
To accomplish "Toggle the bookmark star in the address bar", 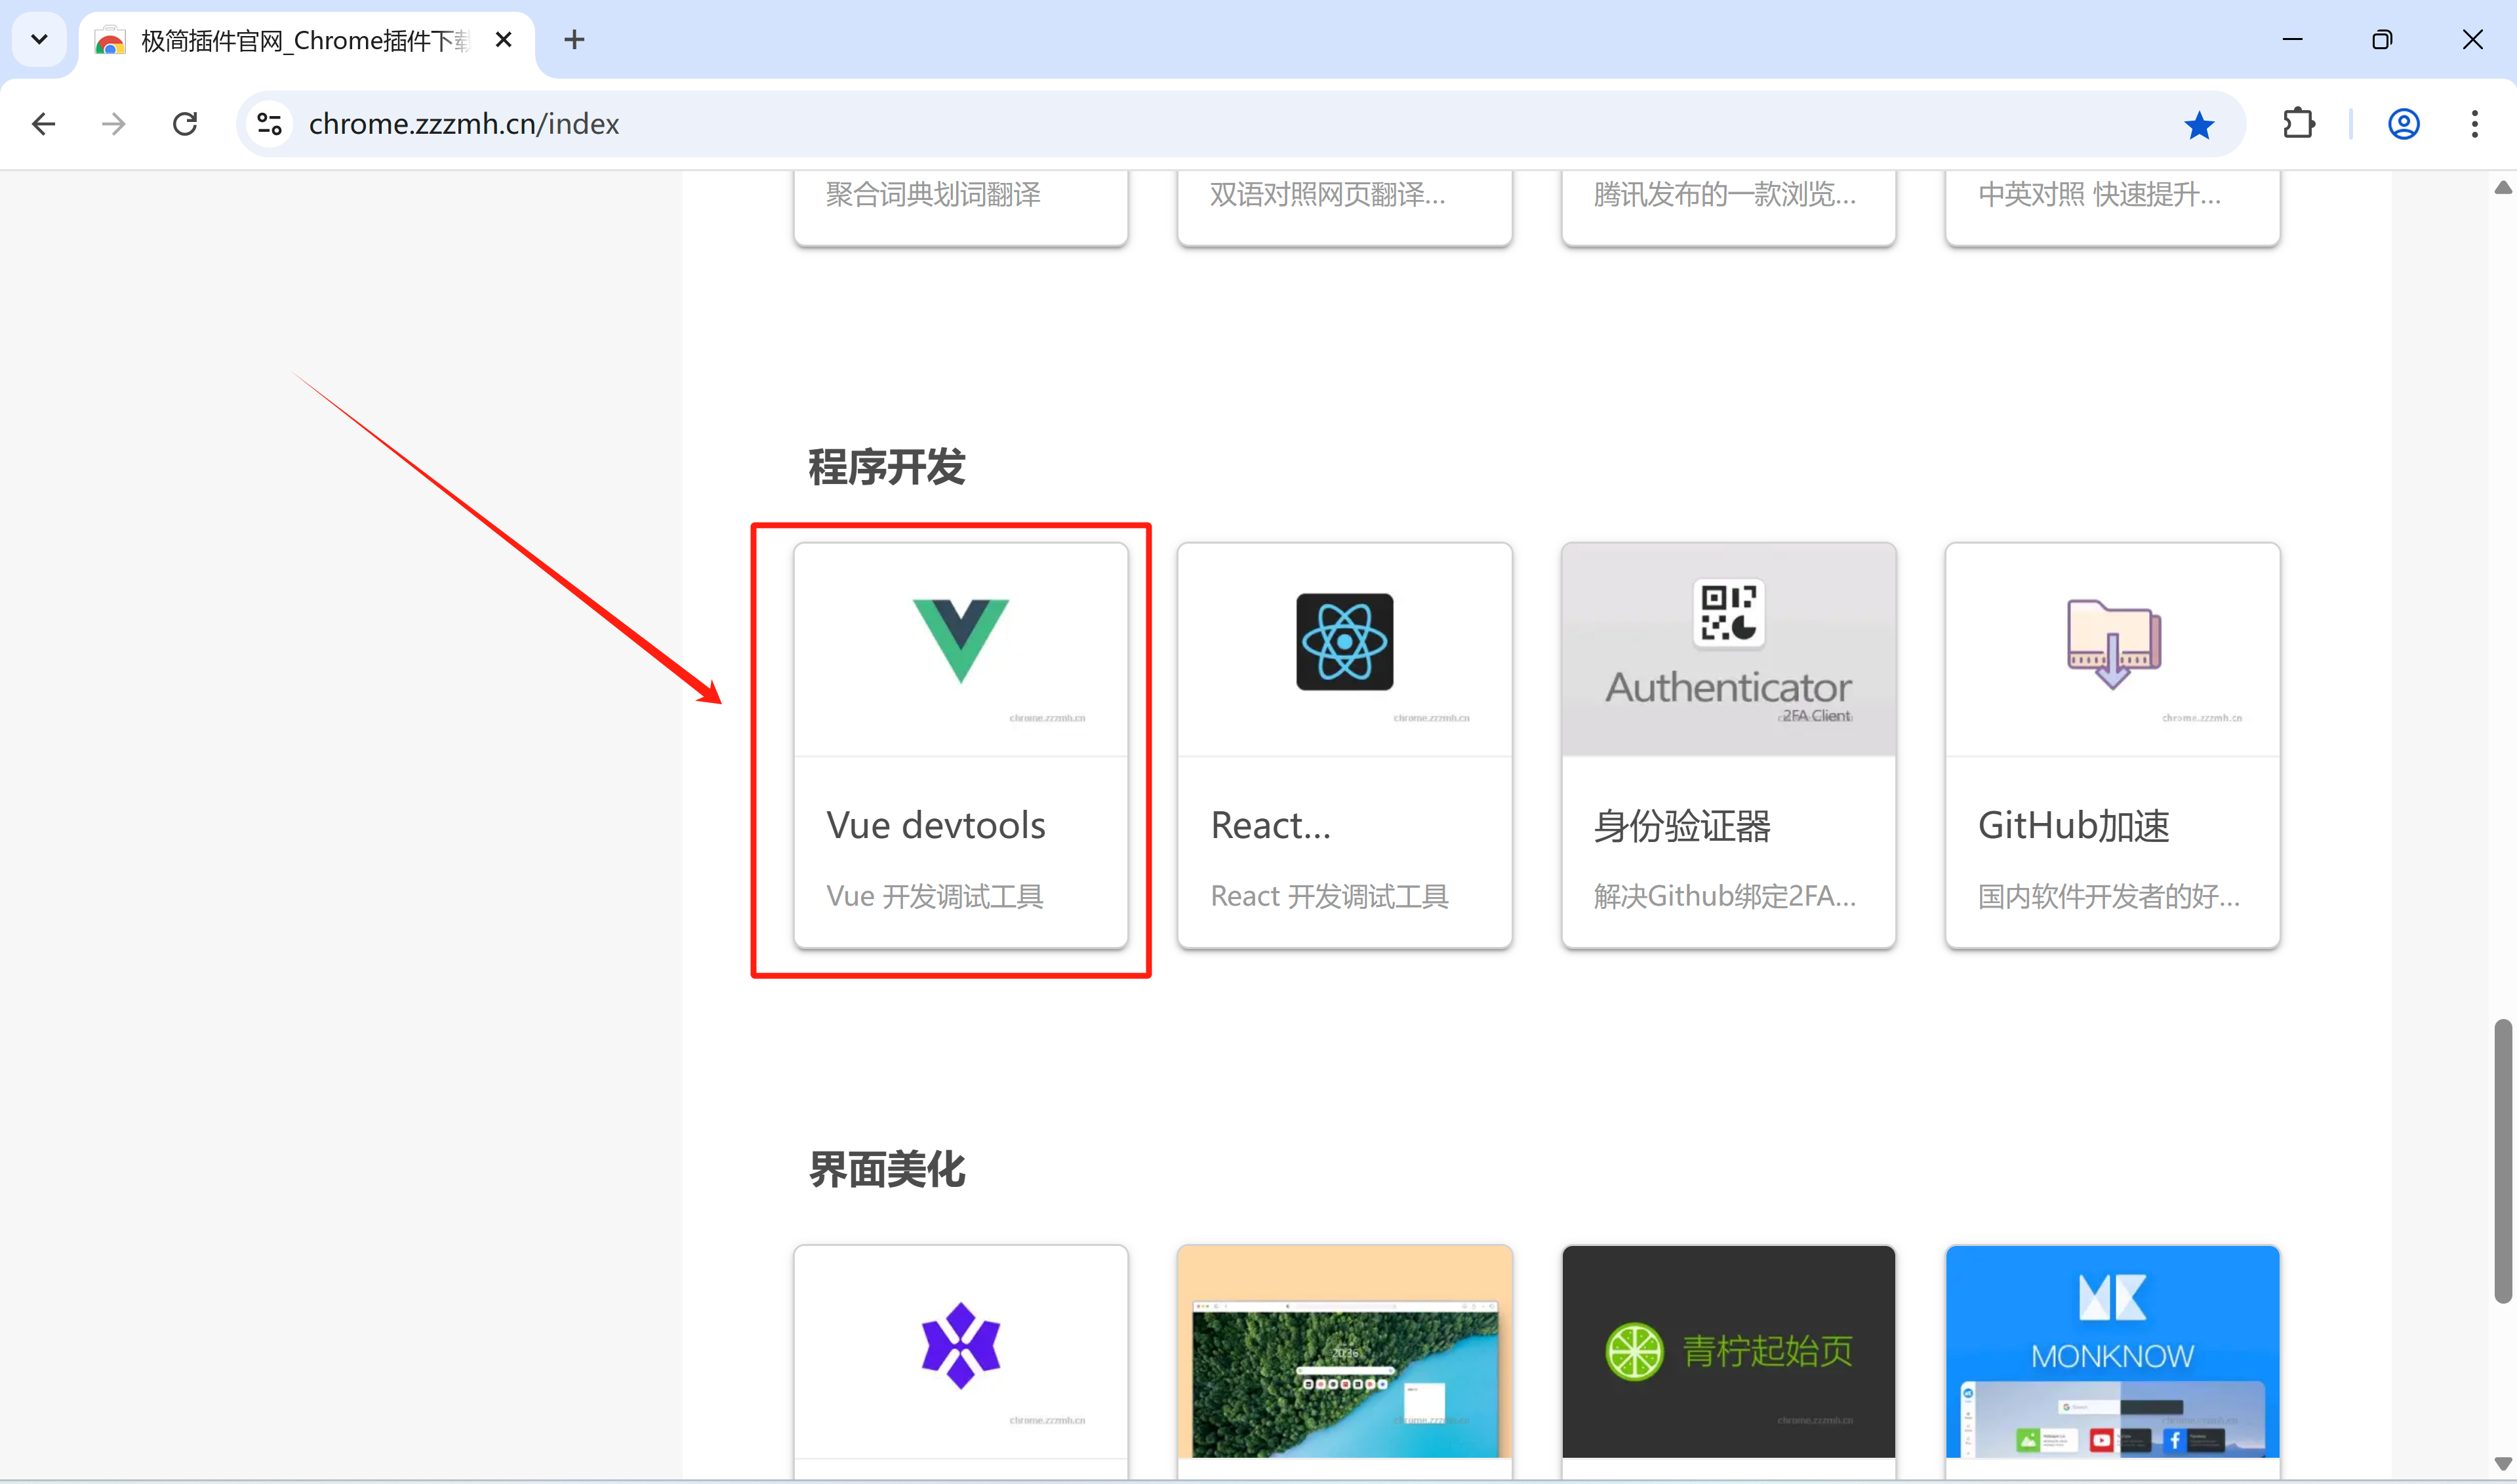I will click(x=2198, y=125).
